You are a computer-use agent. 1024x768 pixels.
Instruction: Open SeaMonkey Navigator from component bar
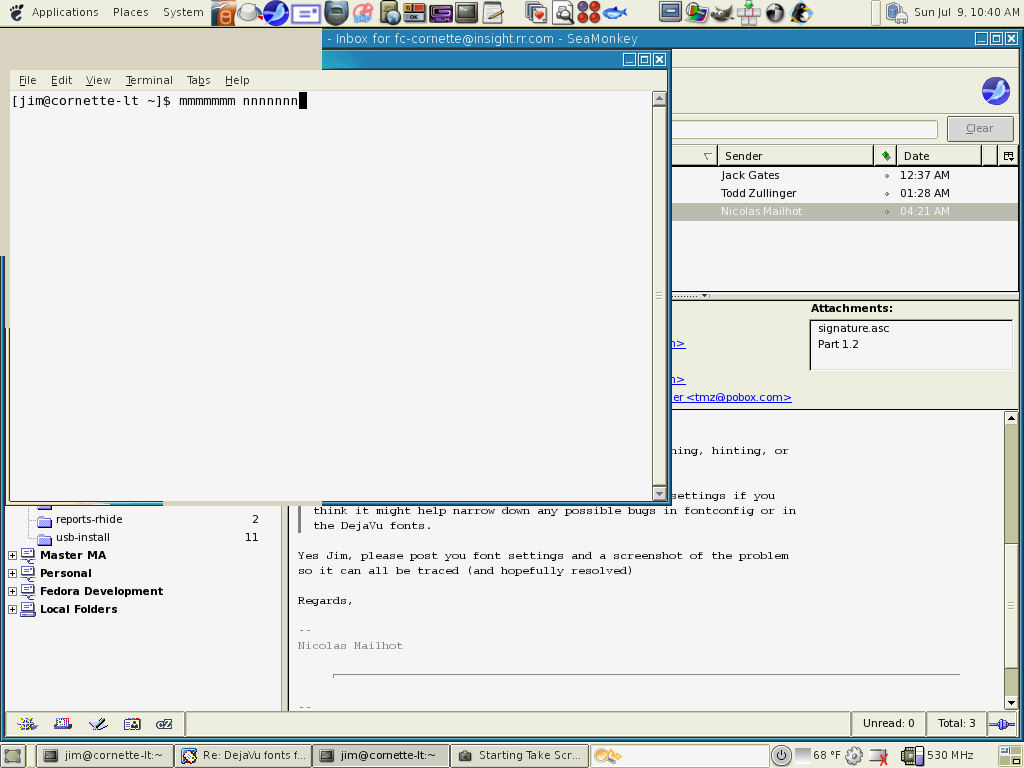(27, 723)
